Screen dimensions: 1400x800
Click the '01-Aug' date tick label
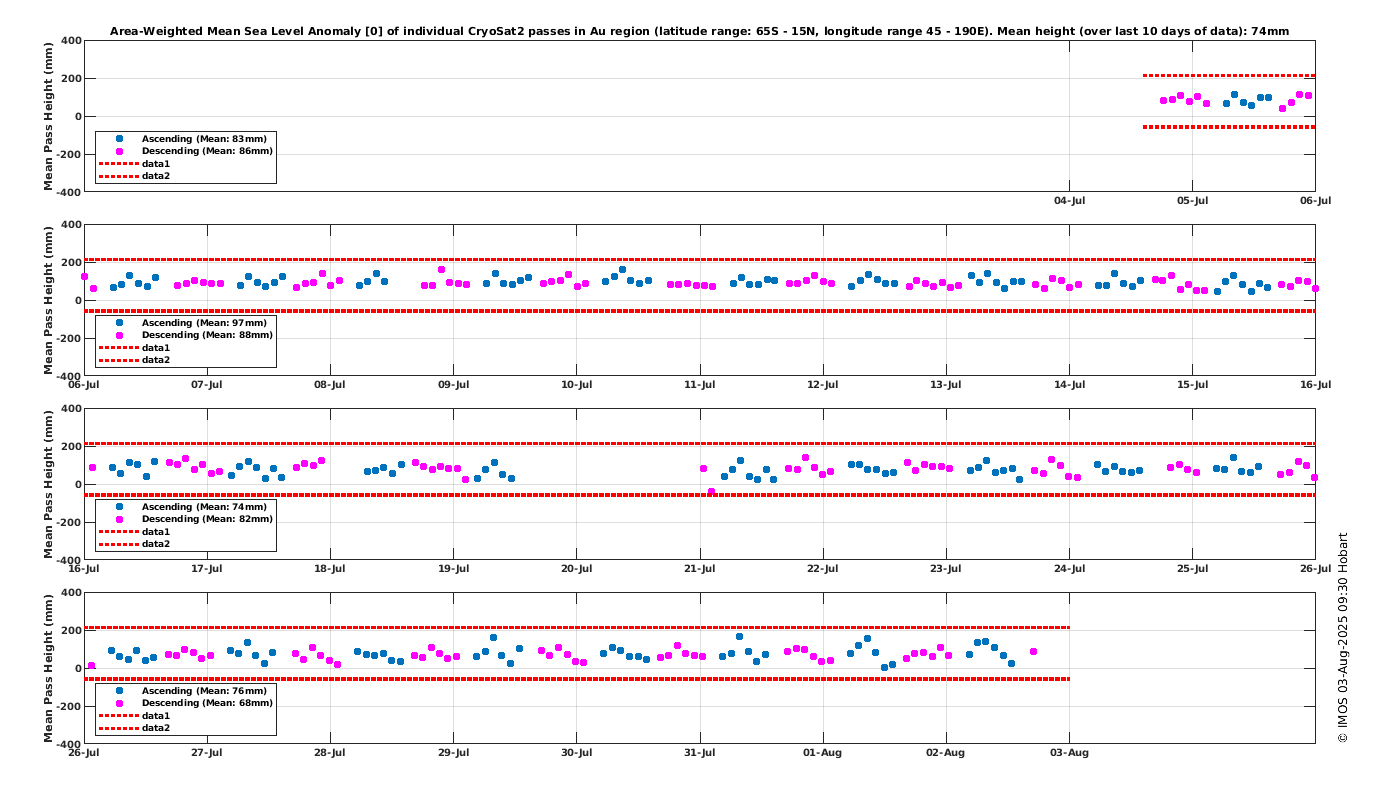point(823,753)
